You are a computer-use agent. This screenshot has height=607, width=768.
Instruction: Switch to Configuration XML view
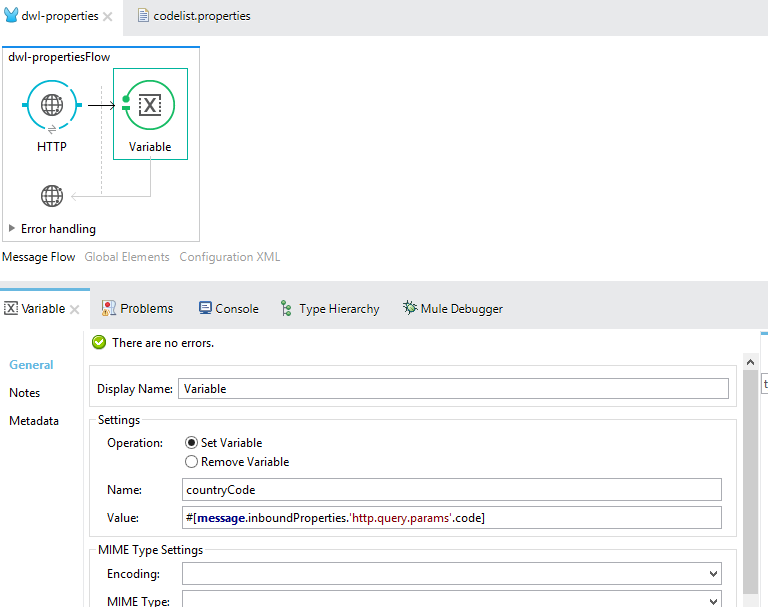[x=229, y=257]
